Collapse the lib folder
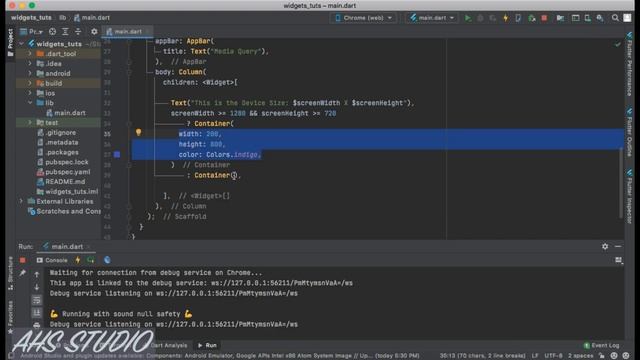 30,103
